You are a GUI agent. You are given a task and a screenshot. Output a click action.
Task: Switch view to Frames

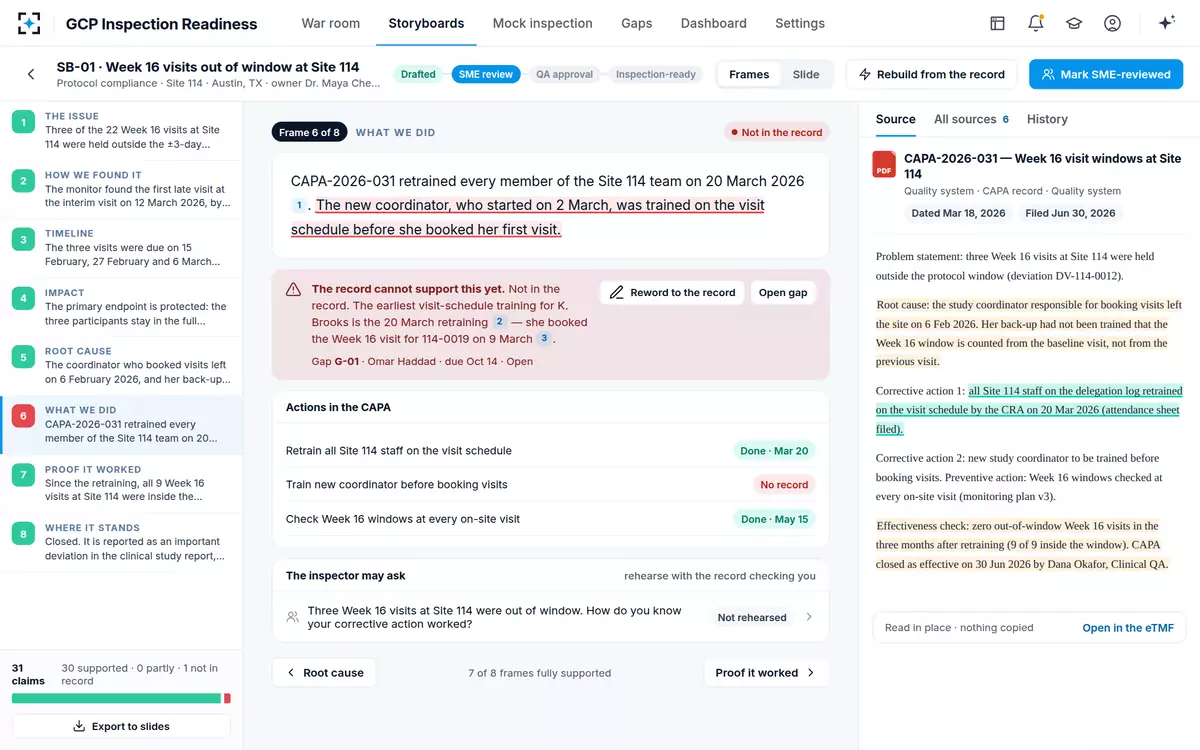pos(749,74)
